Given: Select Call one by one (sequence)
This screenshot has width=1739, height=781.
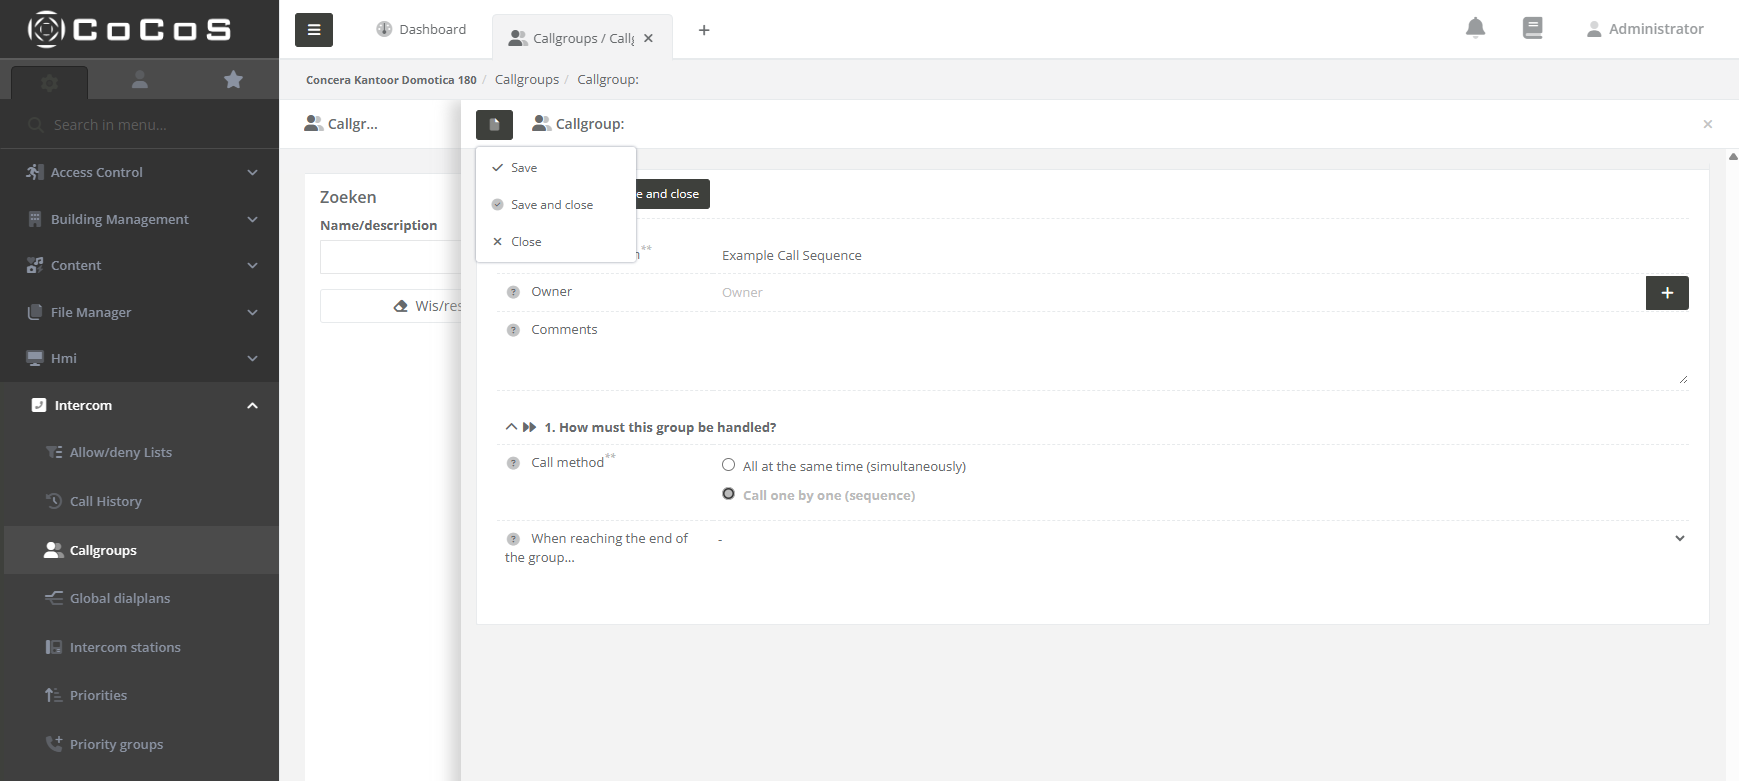Looking at the screenshot, I should pos(729,494).
